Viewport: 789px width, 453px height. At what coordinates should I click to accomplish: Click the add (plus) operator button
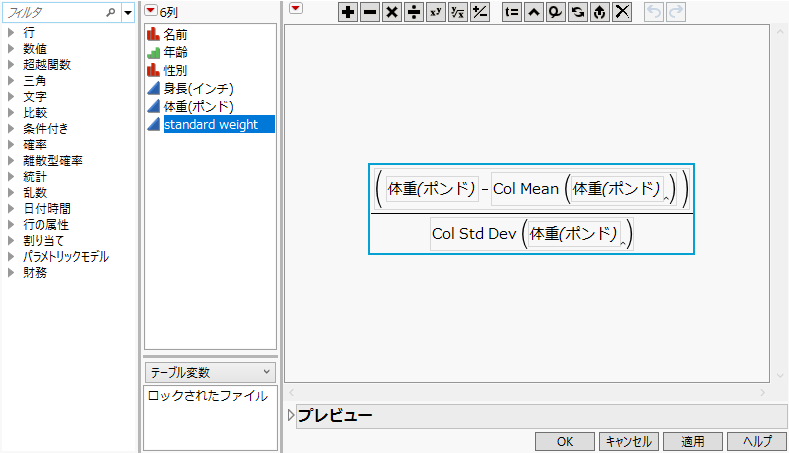[348, 12]
